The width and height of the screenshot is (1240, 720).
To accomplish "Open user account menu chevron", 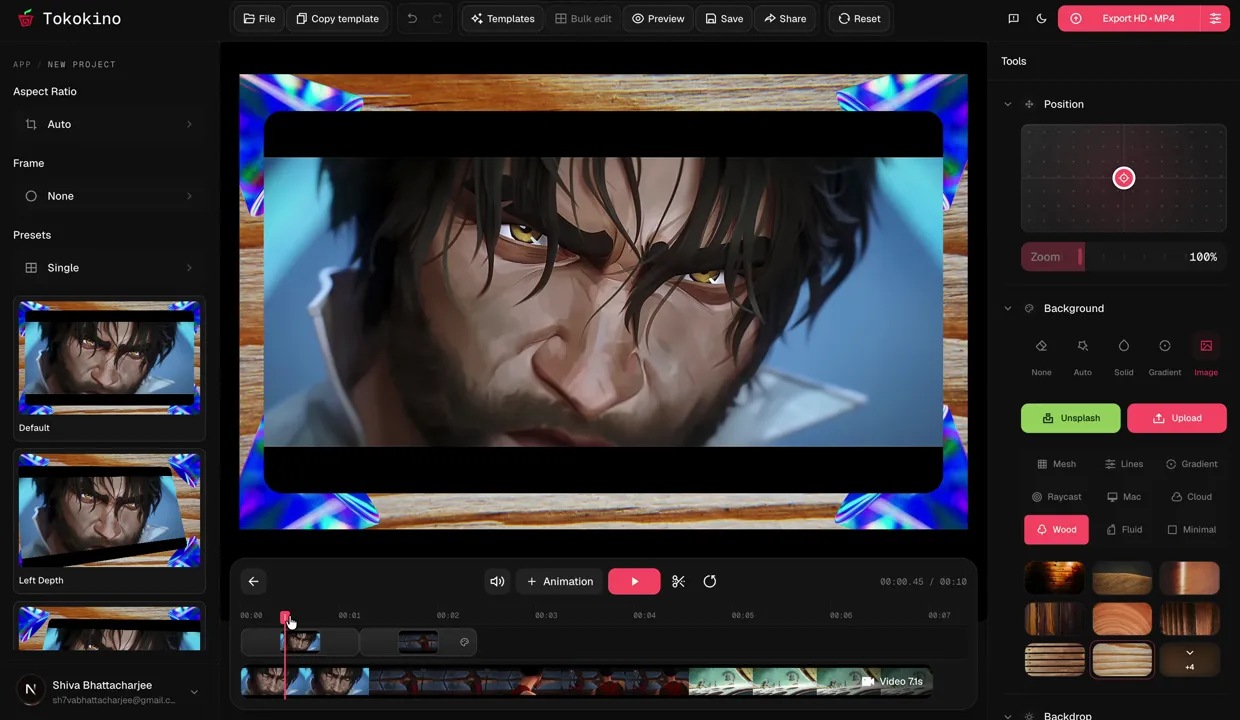I will click(x=194, y=691).
